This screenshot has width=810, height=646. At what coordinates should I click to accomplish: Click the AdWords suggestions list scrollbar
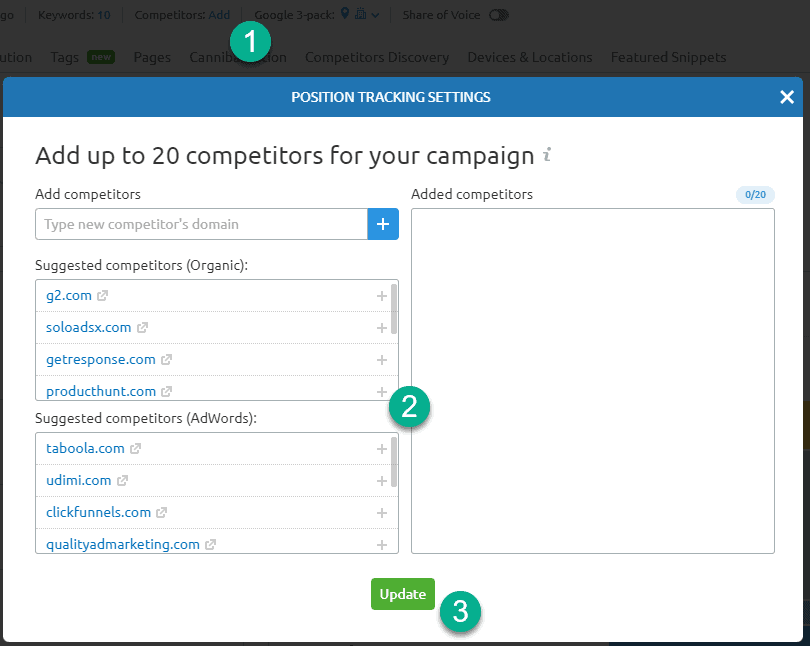coord(394,462)
